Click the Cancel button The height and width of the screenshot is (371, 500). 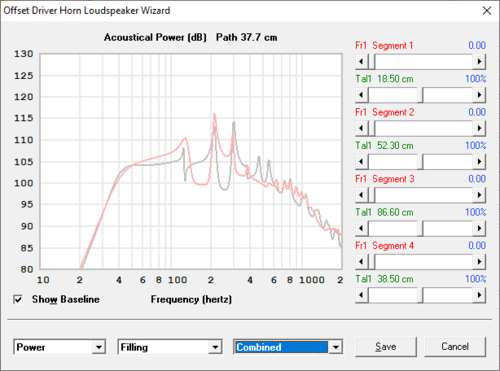tap(455, 347)
